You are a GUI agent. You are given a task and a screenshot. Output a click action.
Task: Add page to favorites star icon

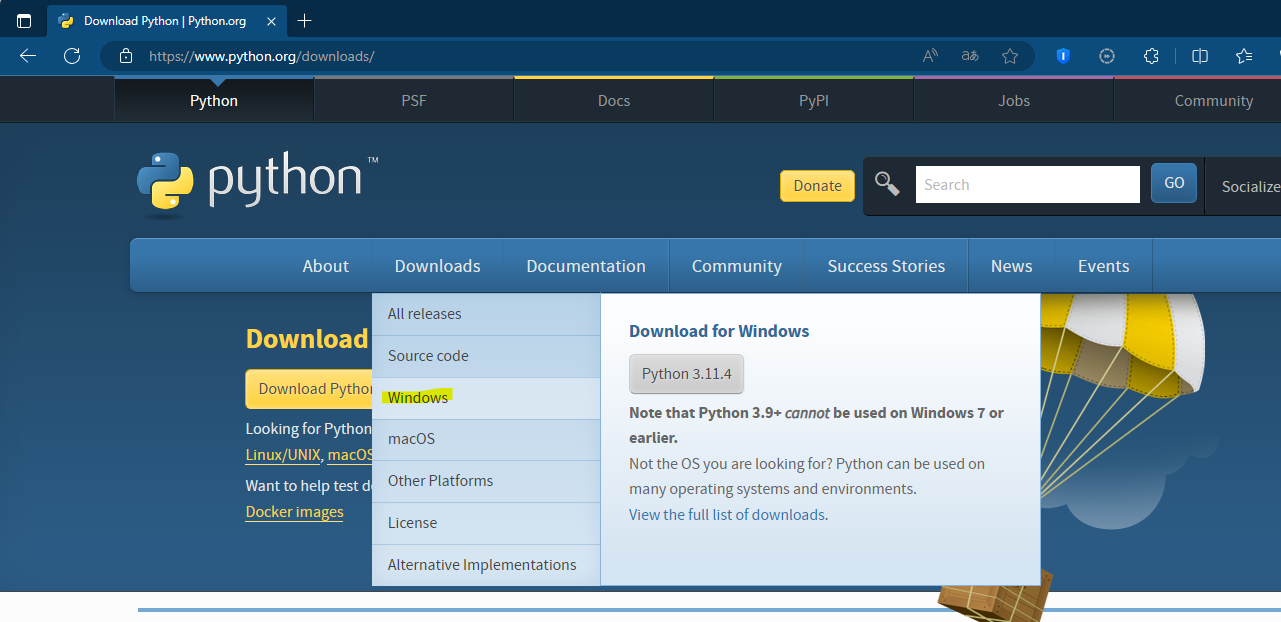tap(1010, 56)
